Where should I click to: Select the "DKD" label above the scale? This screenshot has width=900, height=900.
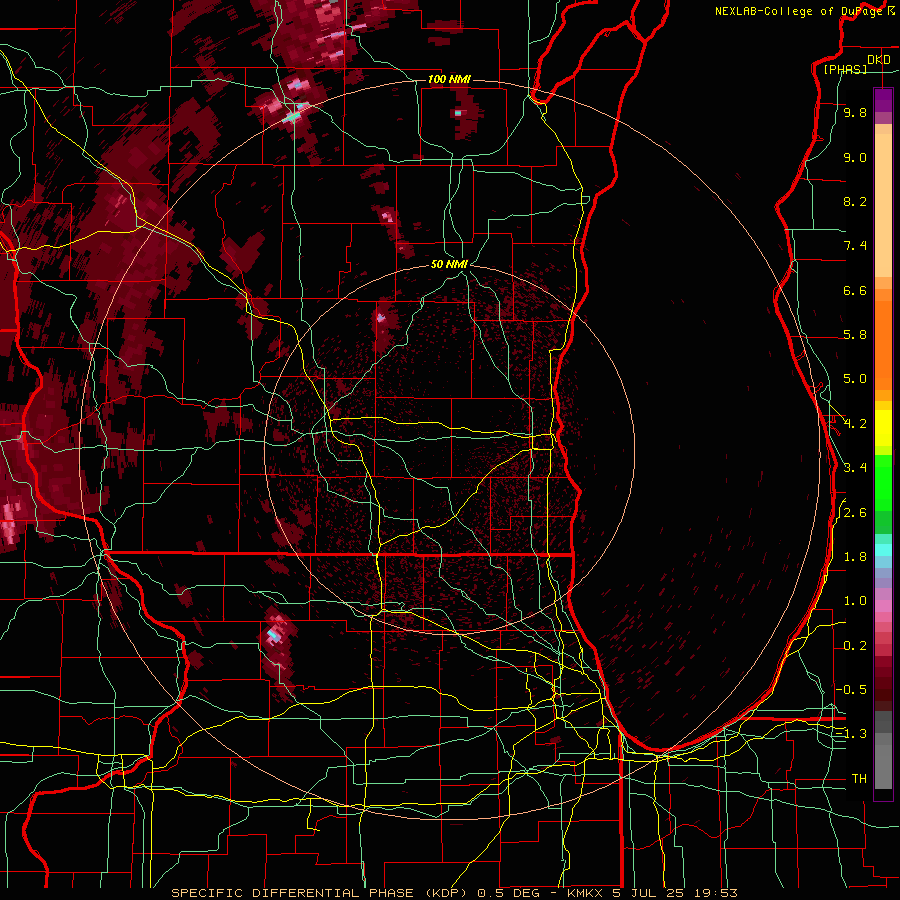879,60
